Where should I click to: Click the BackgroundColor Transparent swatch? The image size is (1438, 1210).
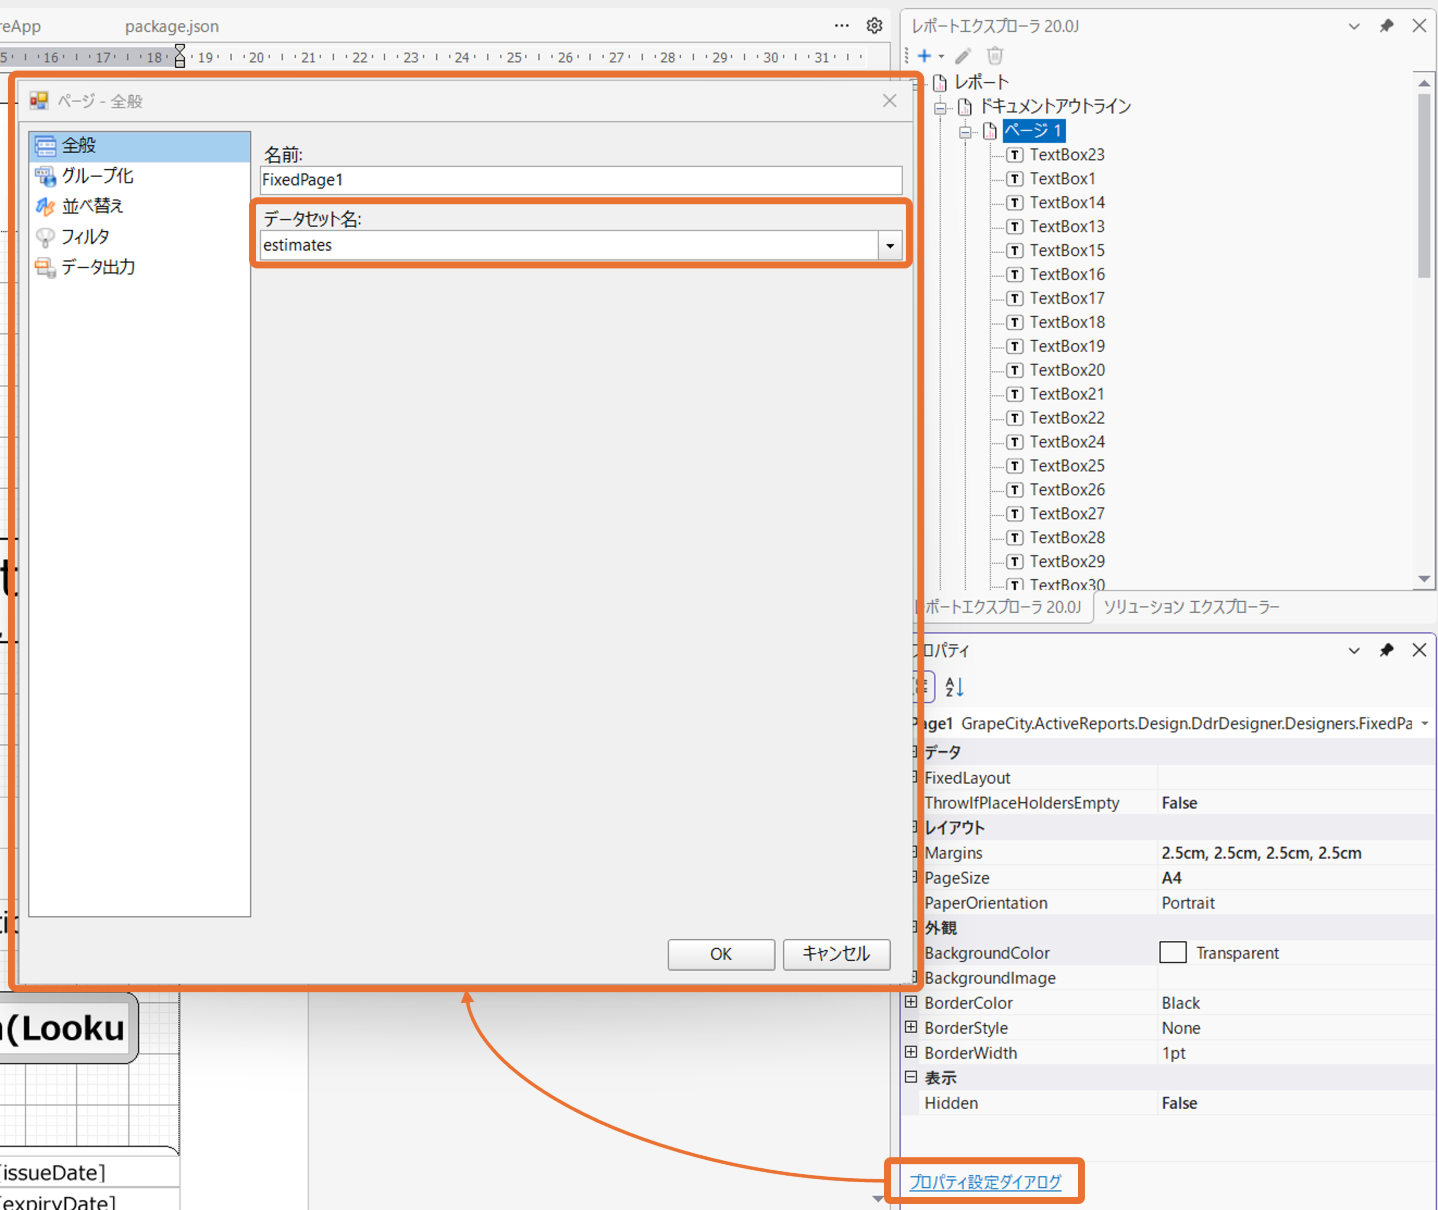[1173, 952]
